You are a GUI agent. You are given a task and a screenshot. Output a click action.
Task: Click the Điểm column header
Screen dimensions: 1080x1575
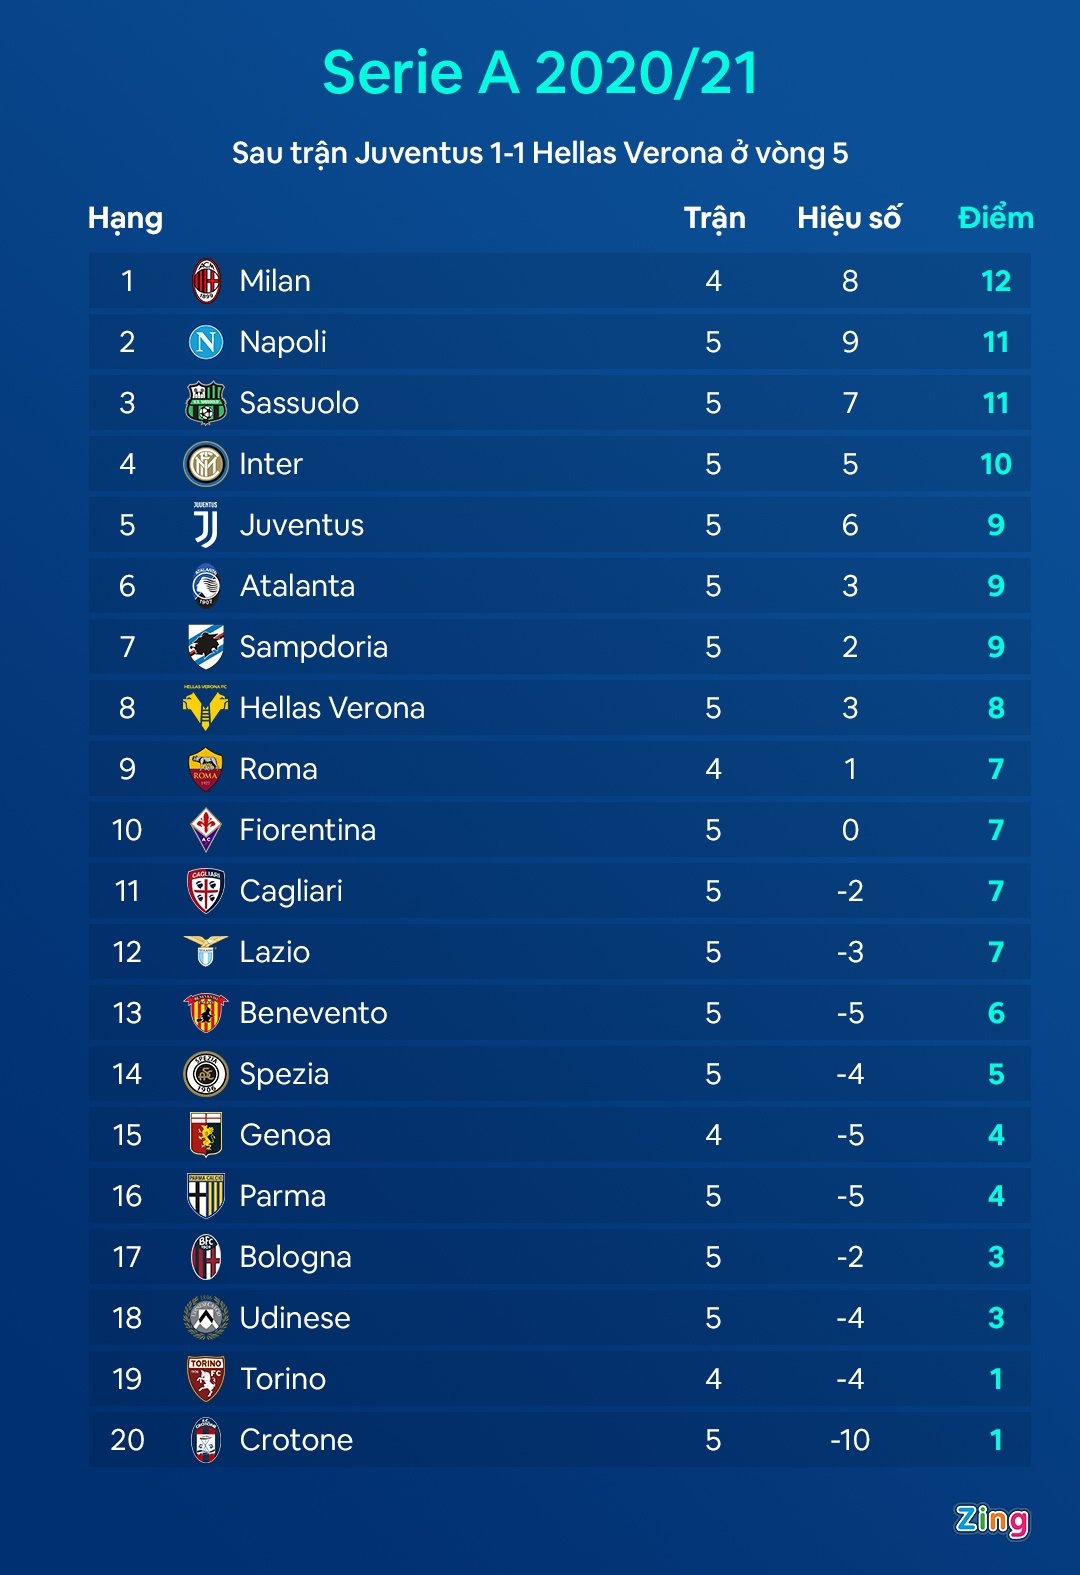click(x=995, y=218)
